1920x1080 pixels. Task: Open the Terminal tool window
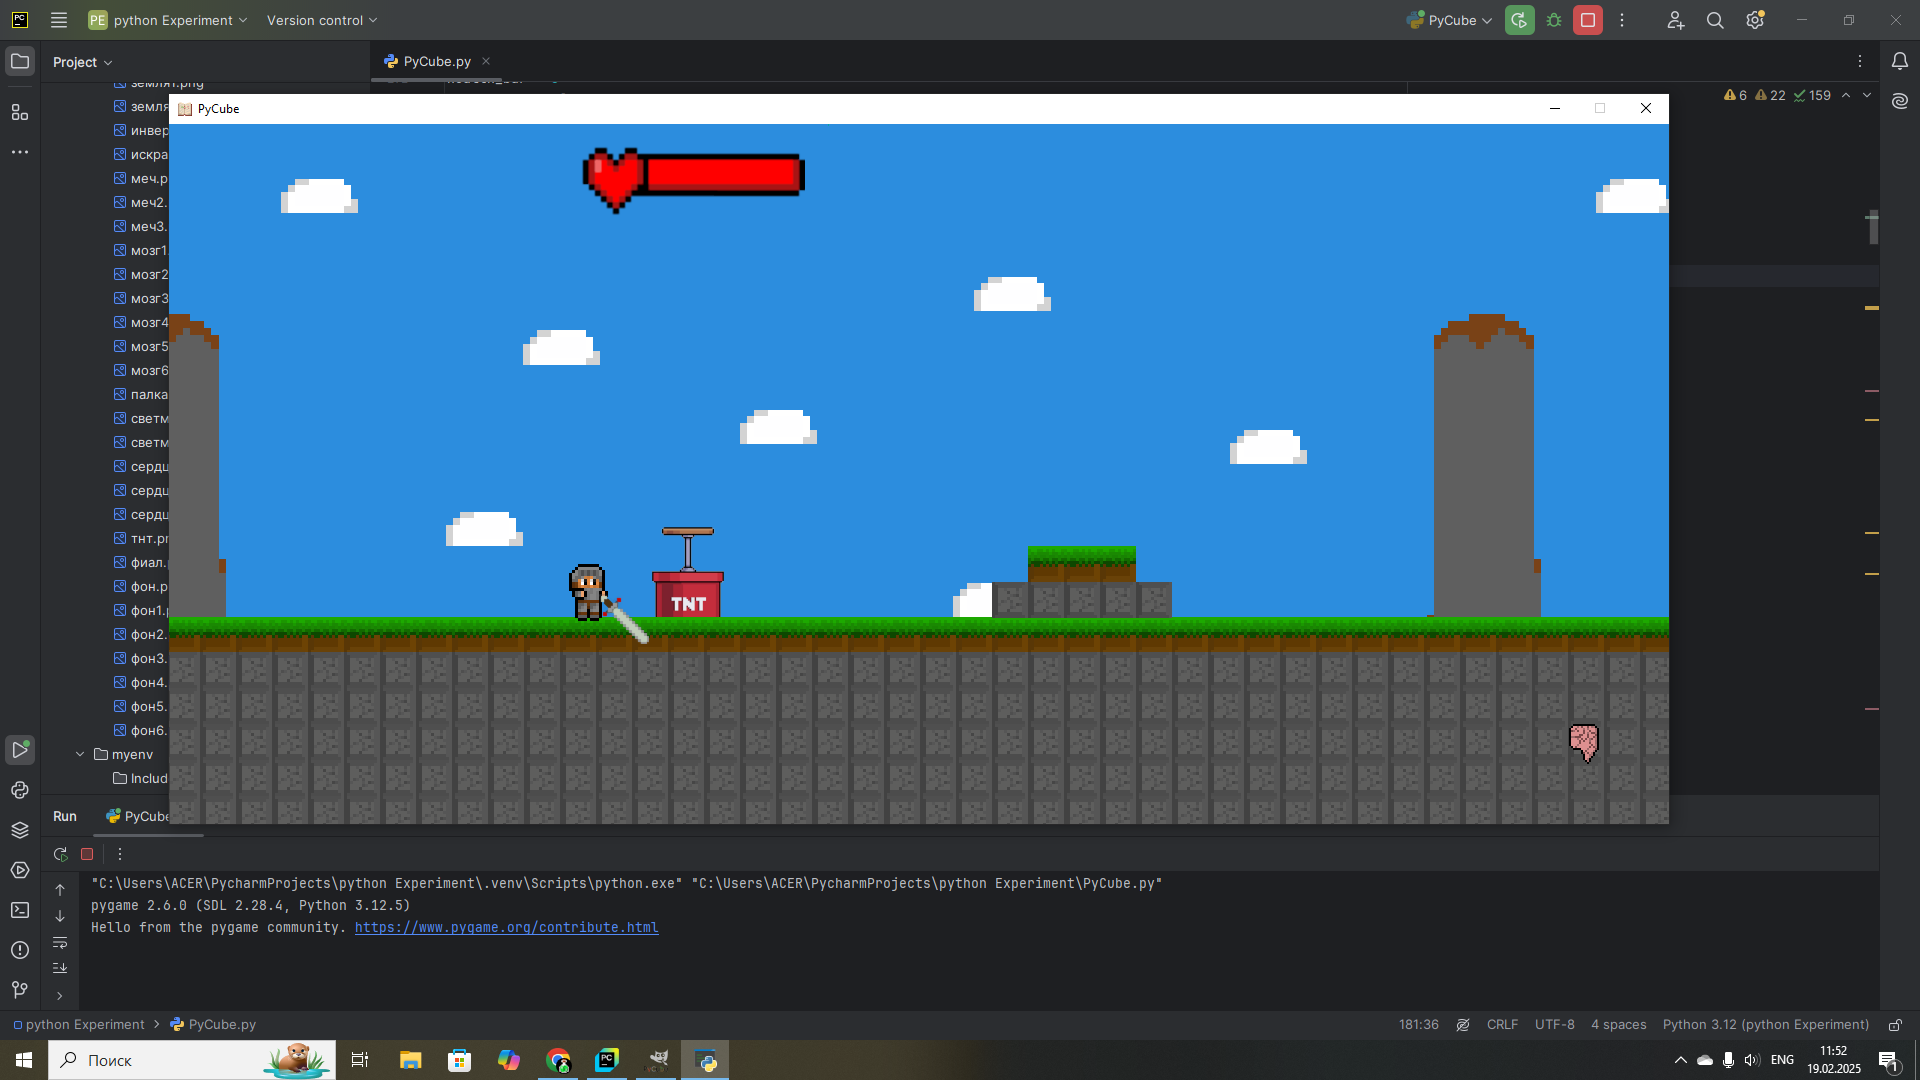20,910
